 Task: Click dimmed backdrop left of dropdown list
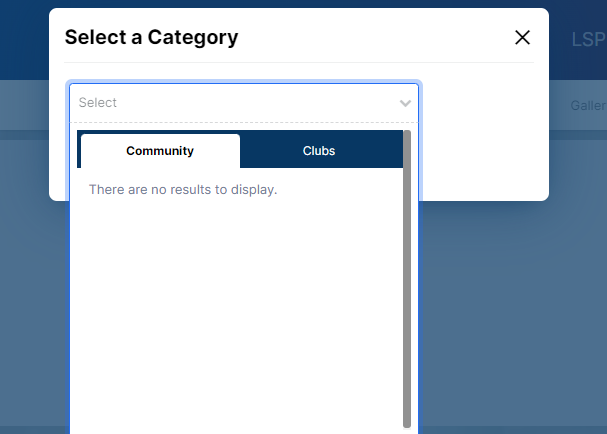coord(35,300)
